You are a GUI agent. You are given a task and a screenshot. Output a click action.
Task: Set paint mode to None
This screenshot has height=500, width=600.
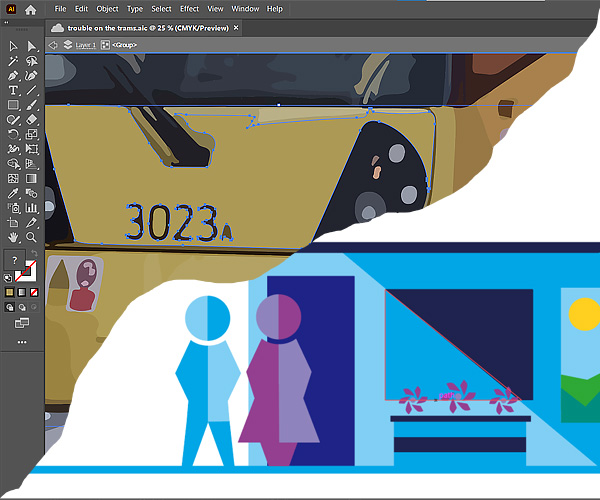tap(34, 292)
